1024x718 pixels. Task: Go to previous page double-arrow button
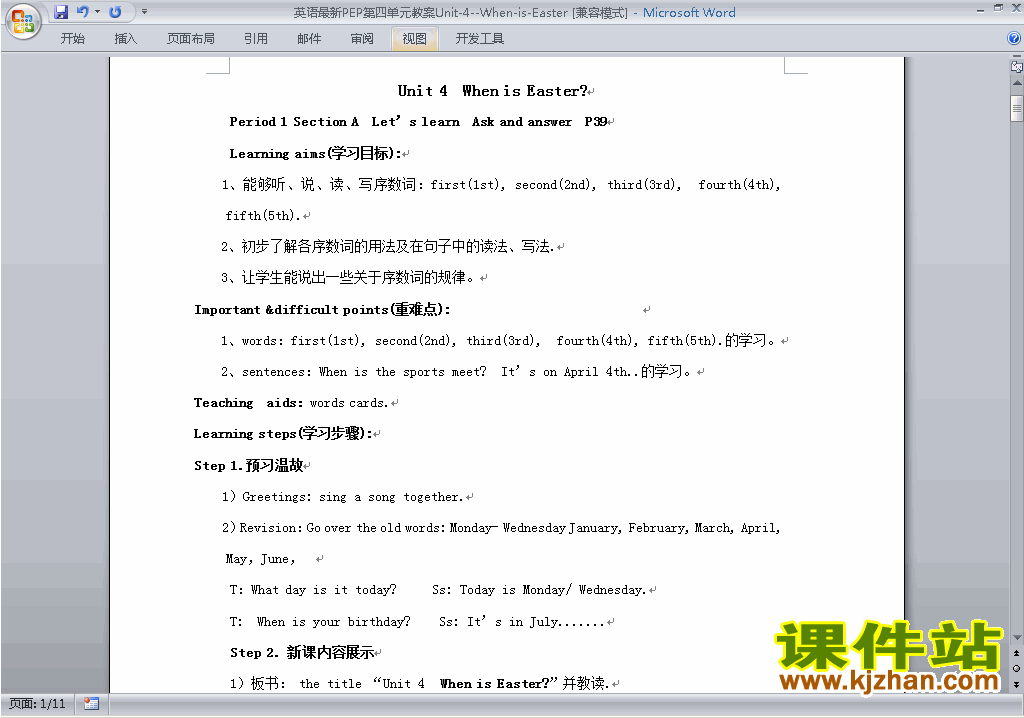coord(1016,653)
